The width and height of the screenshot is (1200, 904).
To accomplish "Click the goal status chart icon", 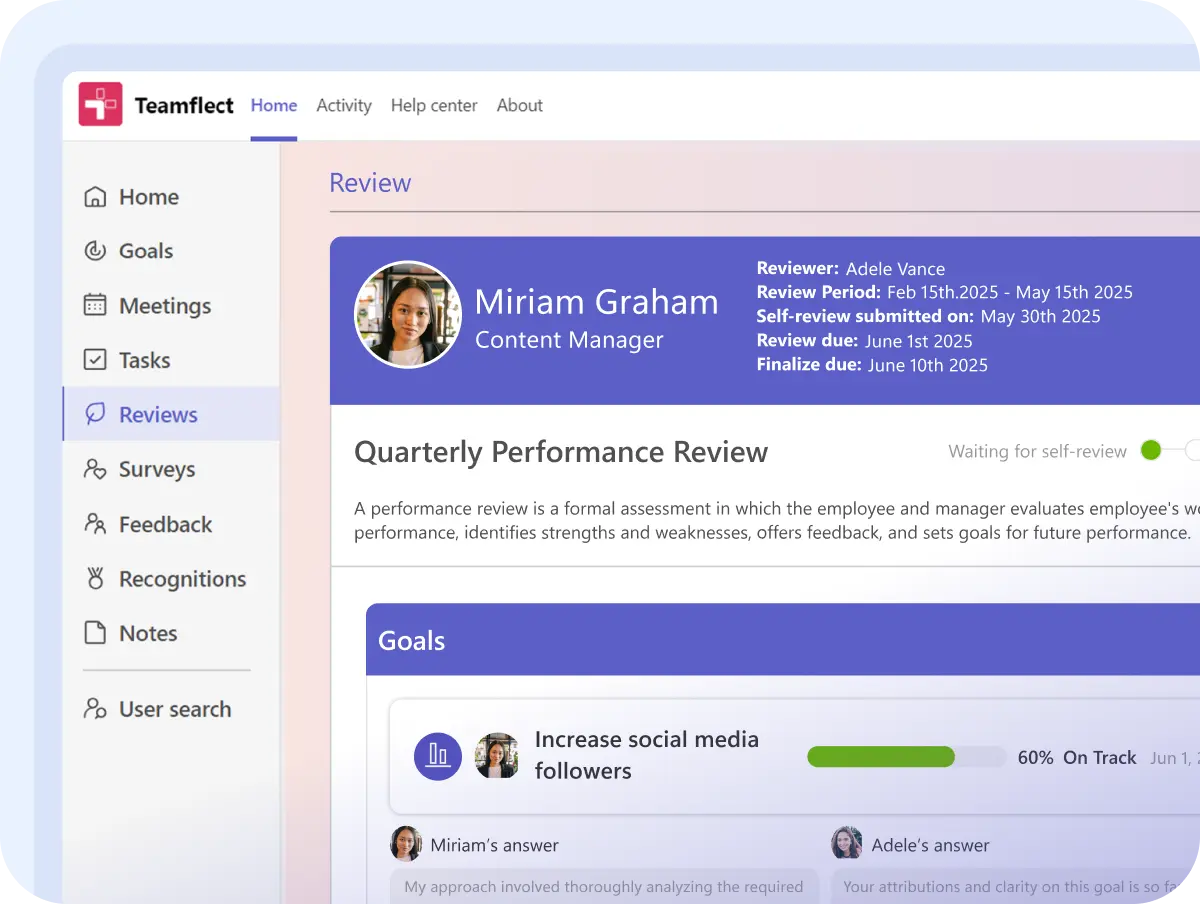I will (x=438, y=756).
